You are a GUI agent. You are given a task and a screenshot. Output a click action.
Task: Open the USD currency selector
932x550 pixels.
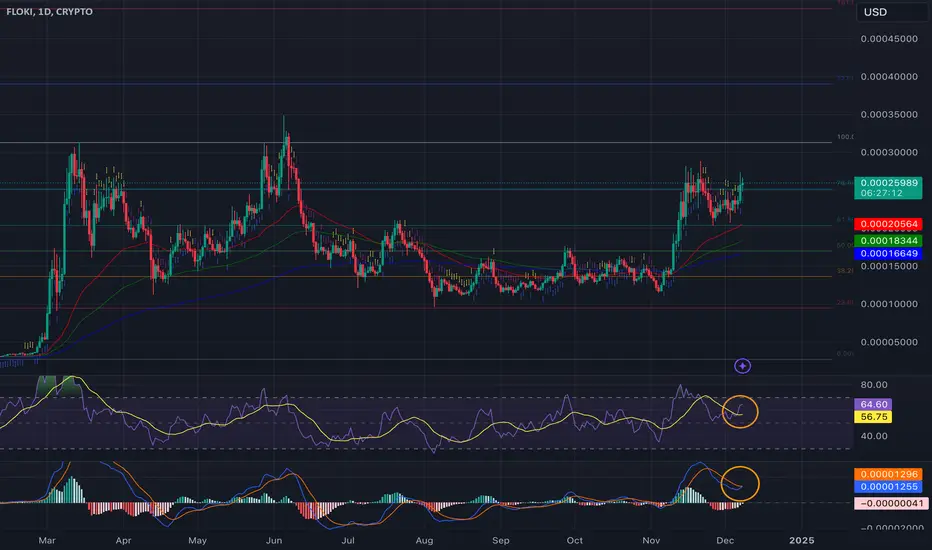click(892, 12)
